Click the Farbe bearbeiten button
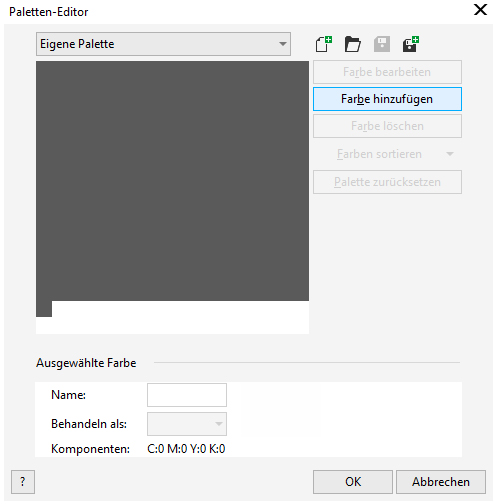 point(387,72)
